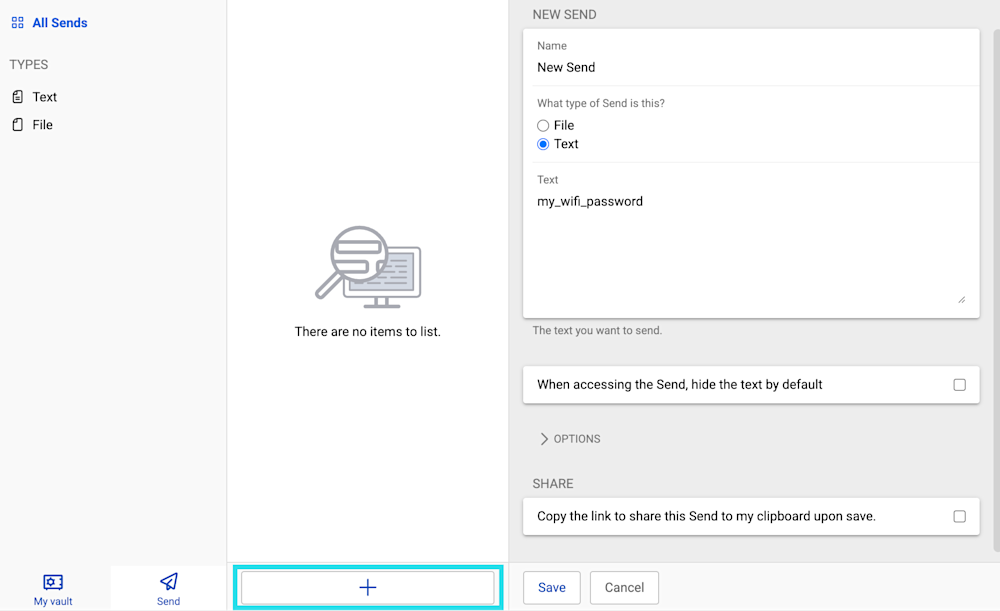Select the Text document icon under TYPES

tap(17, 96)
